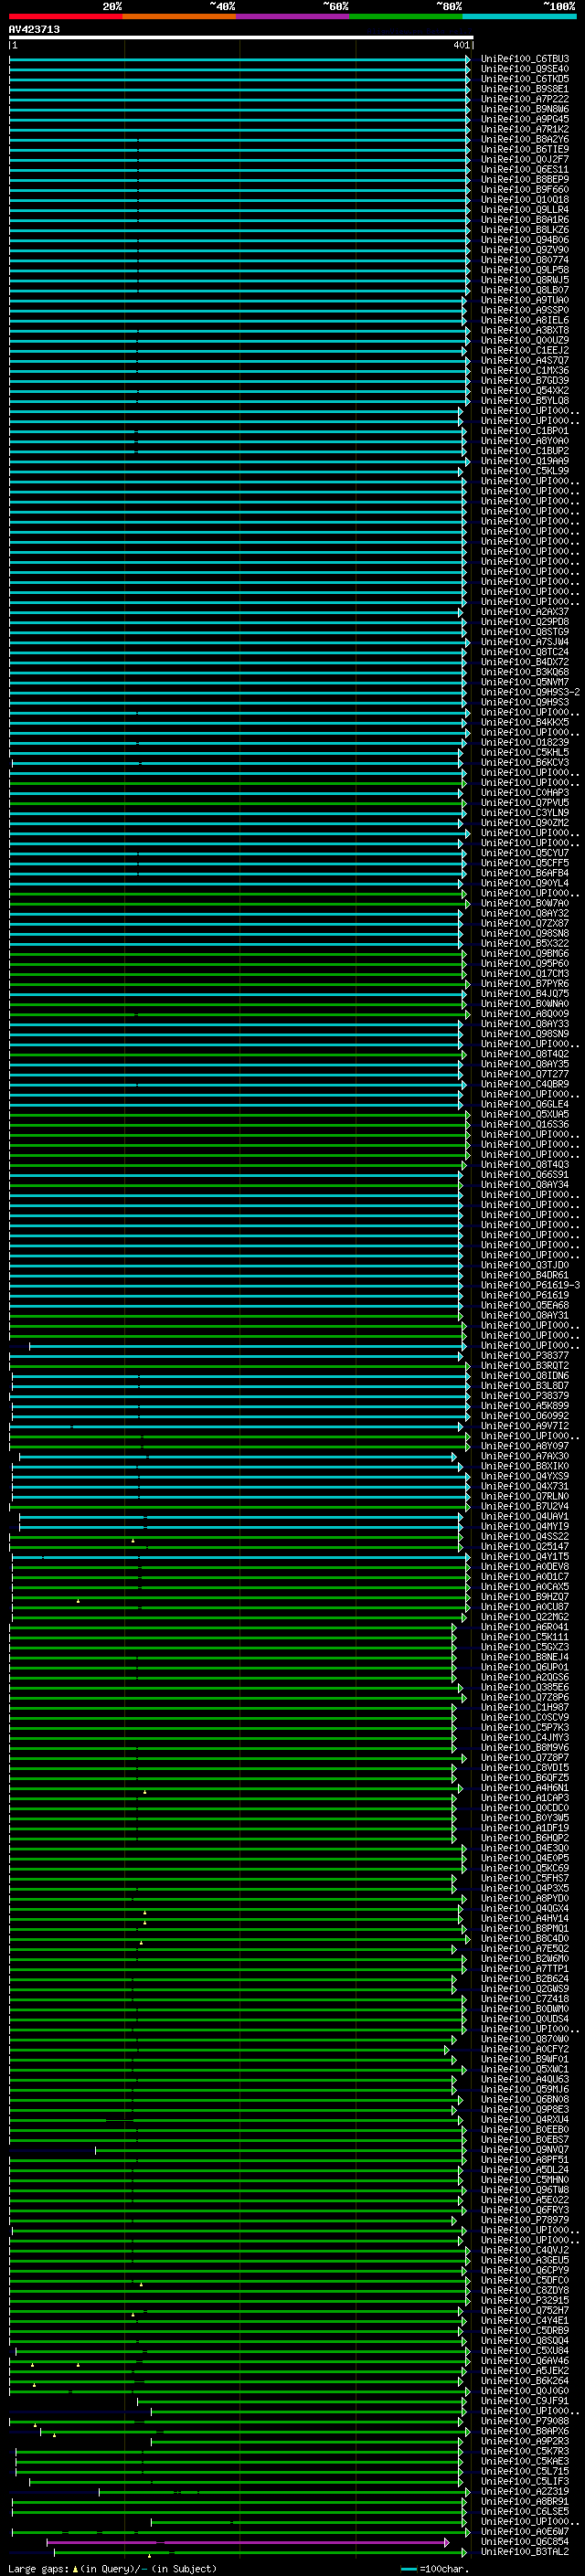Screen dimensions: 585x2576
Task: Select label UniRef100_B8A1R6
Action: point(524,220)
